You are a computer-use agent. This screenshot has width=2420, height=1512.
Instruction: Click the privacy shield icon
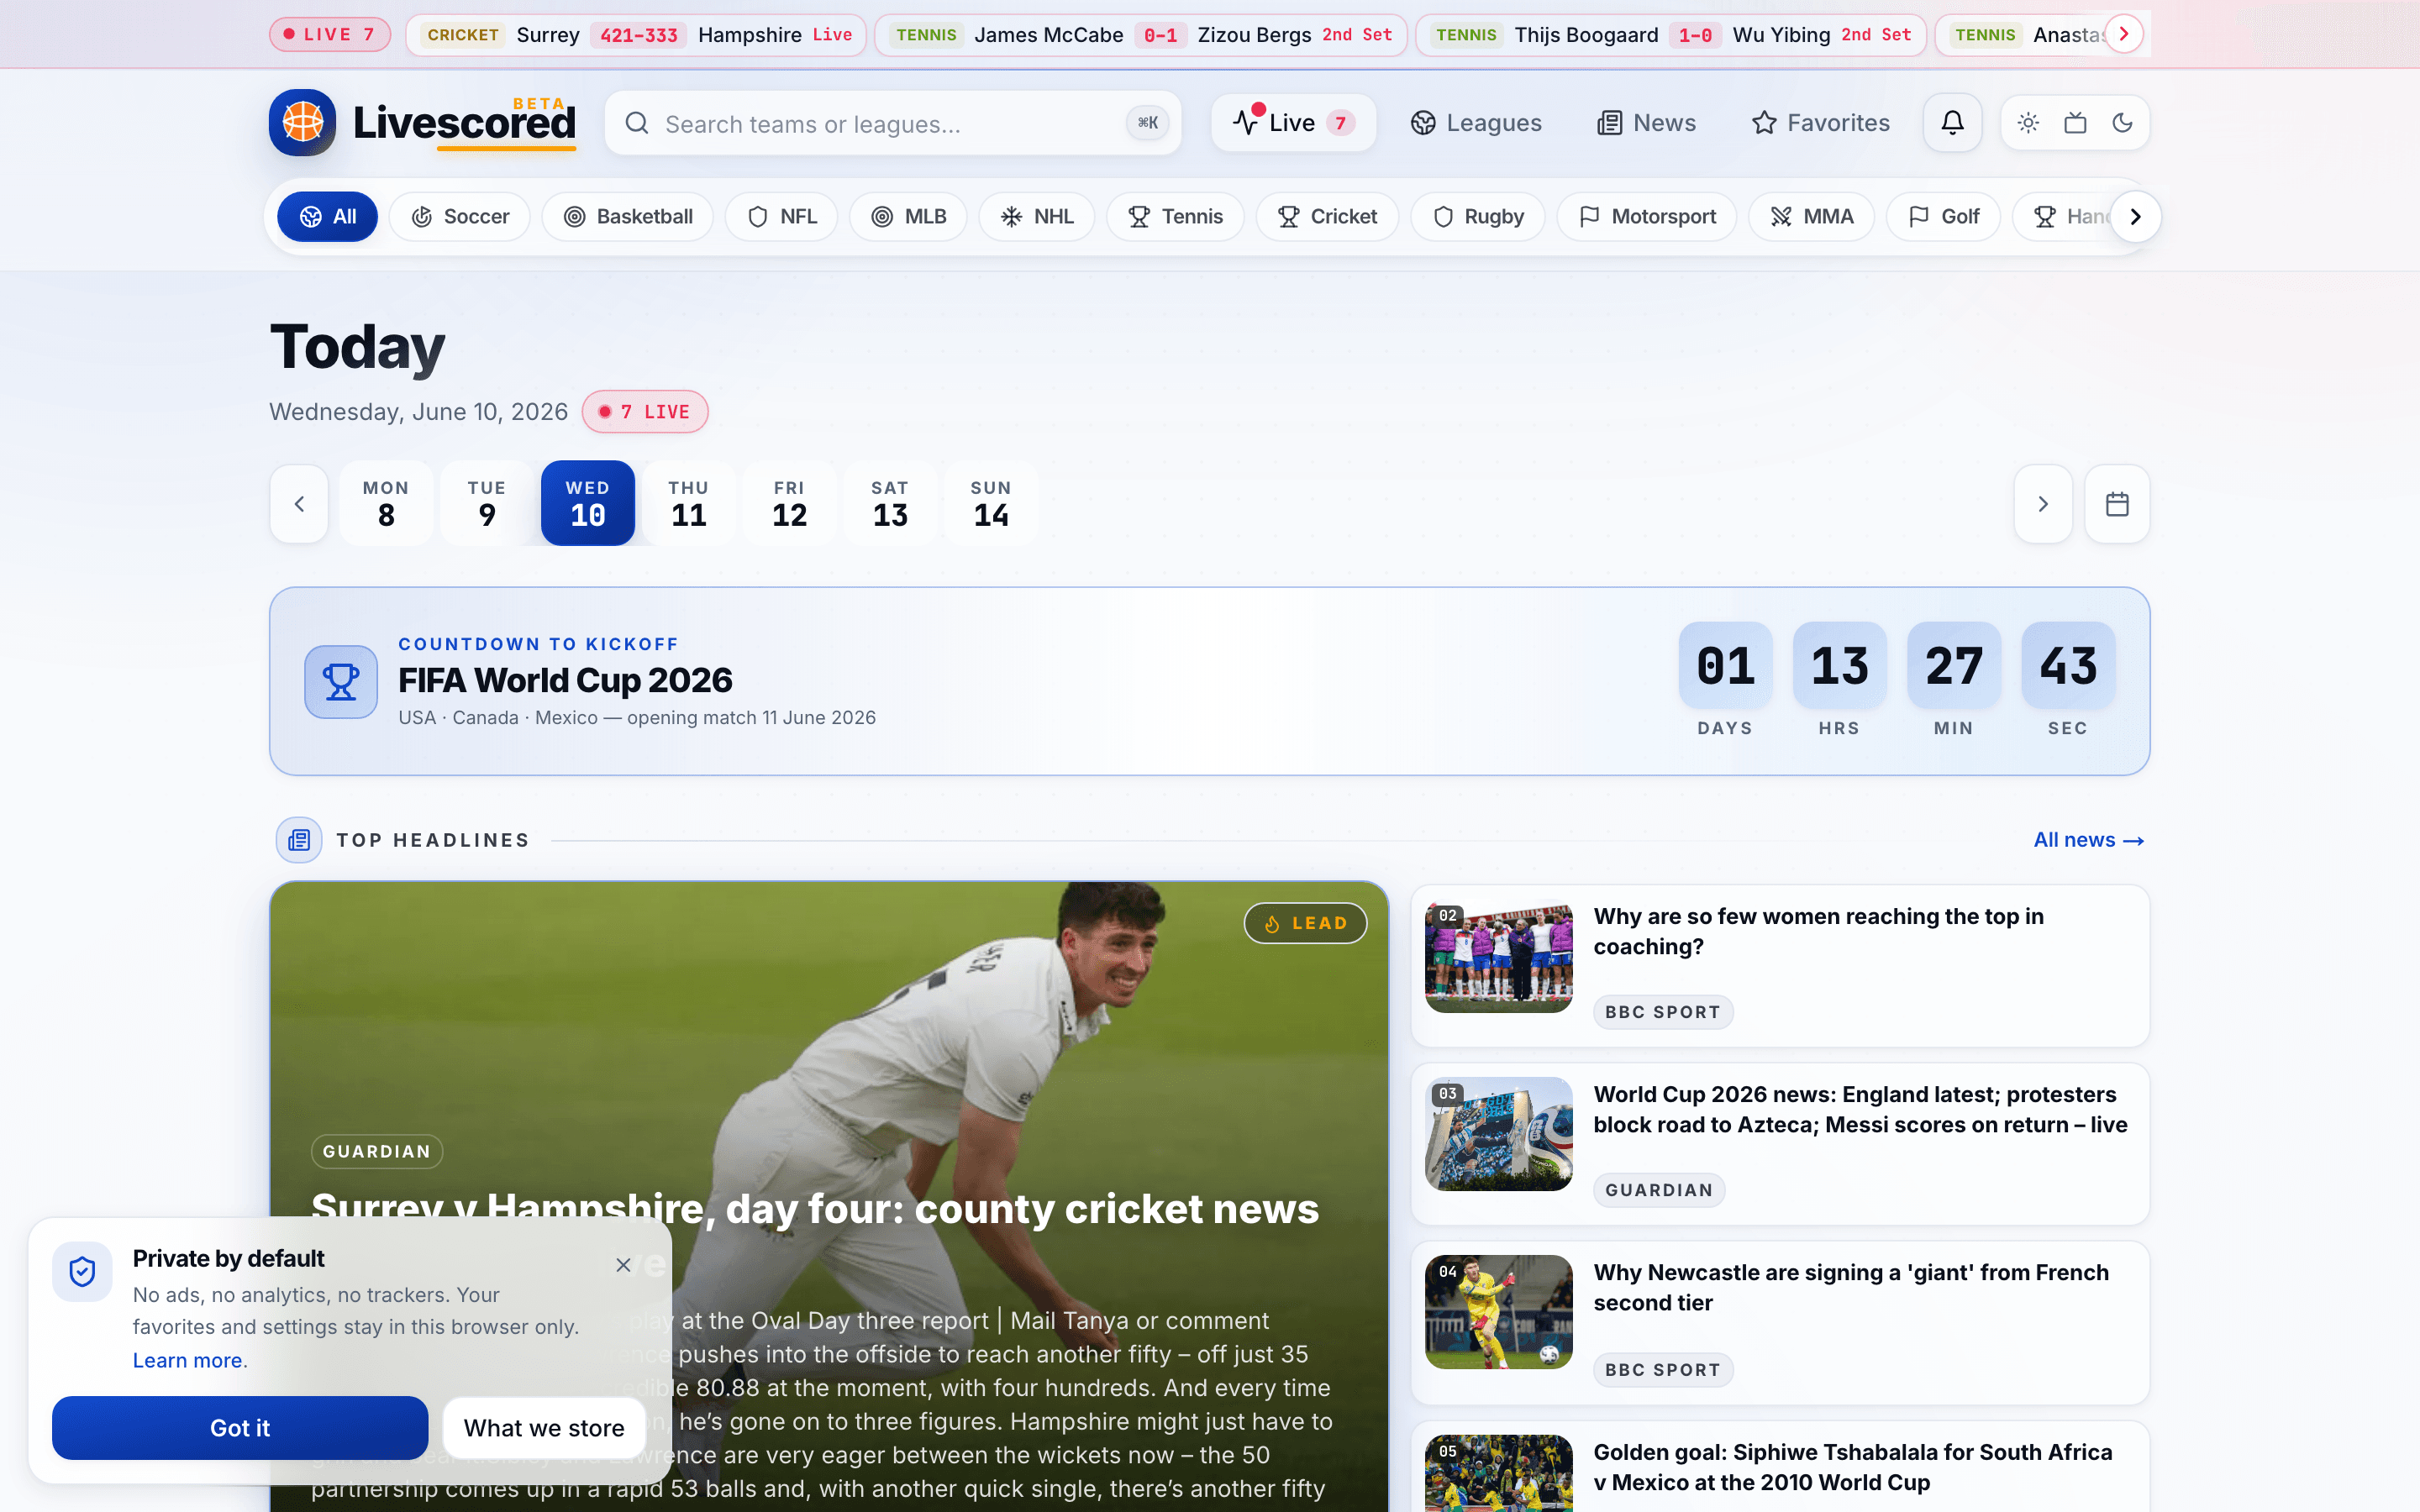82,1271
